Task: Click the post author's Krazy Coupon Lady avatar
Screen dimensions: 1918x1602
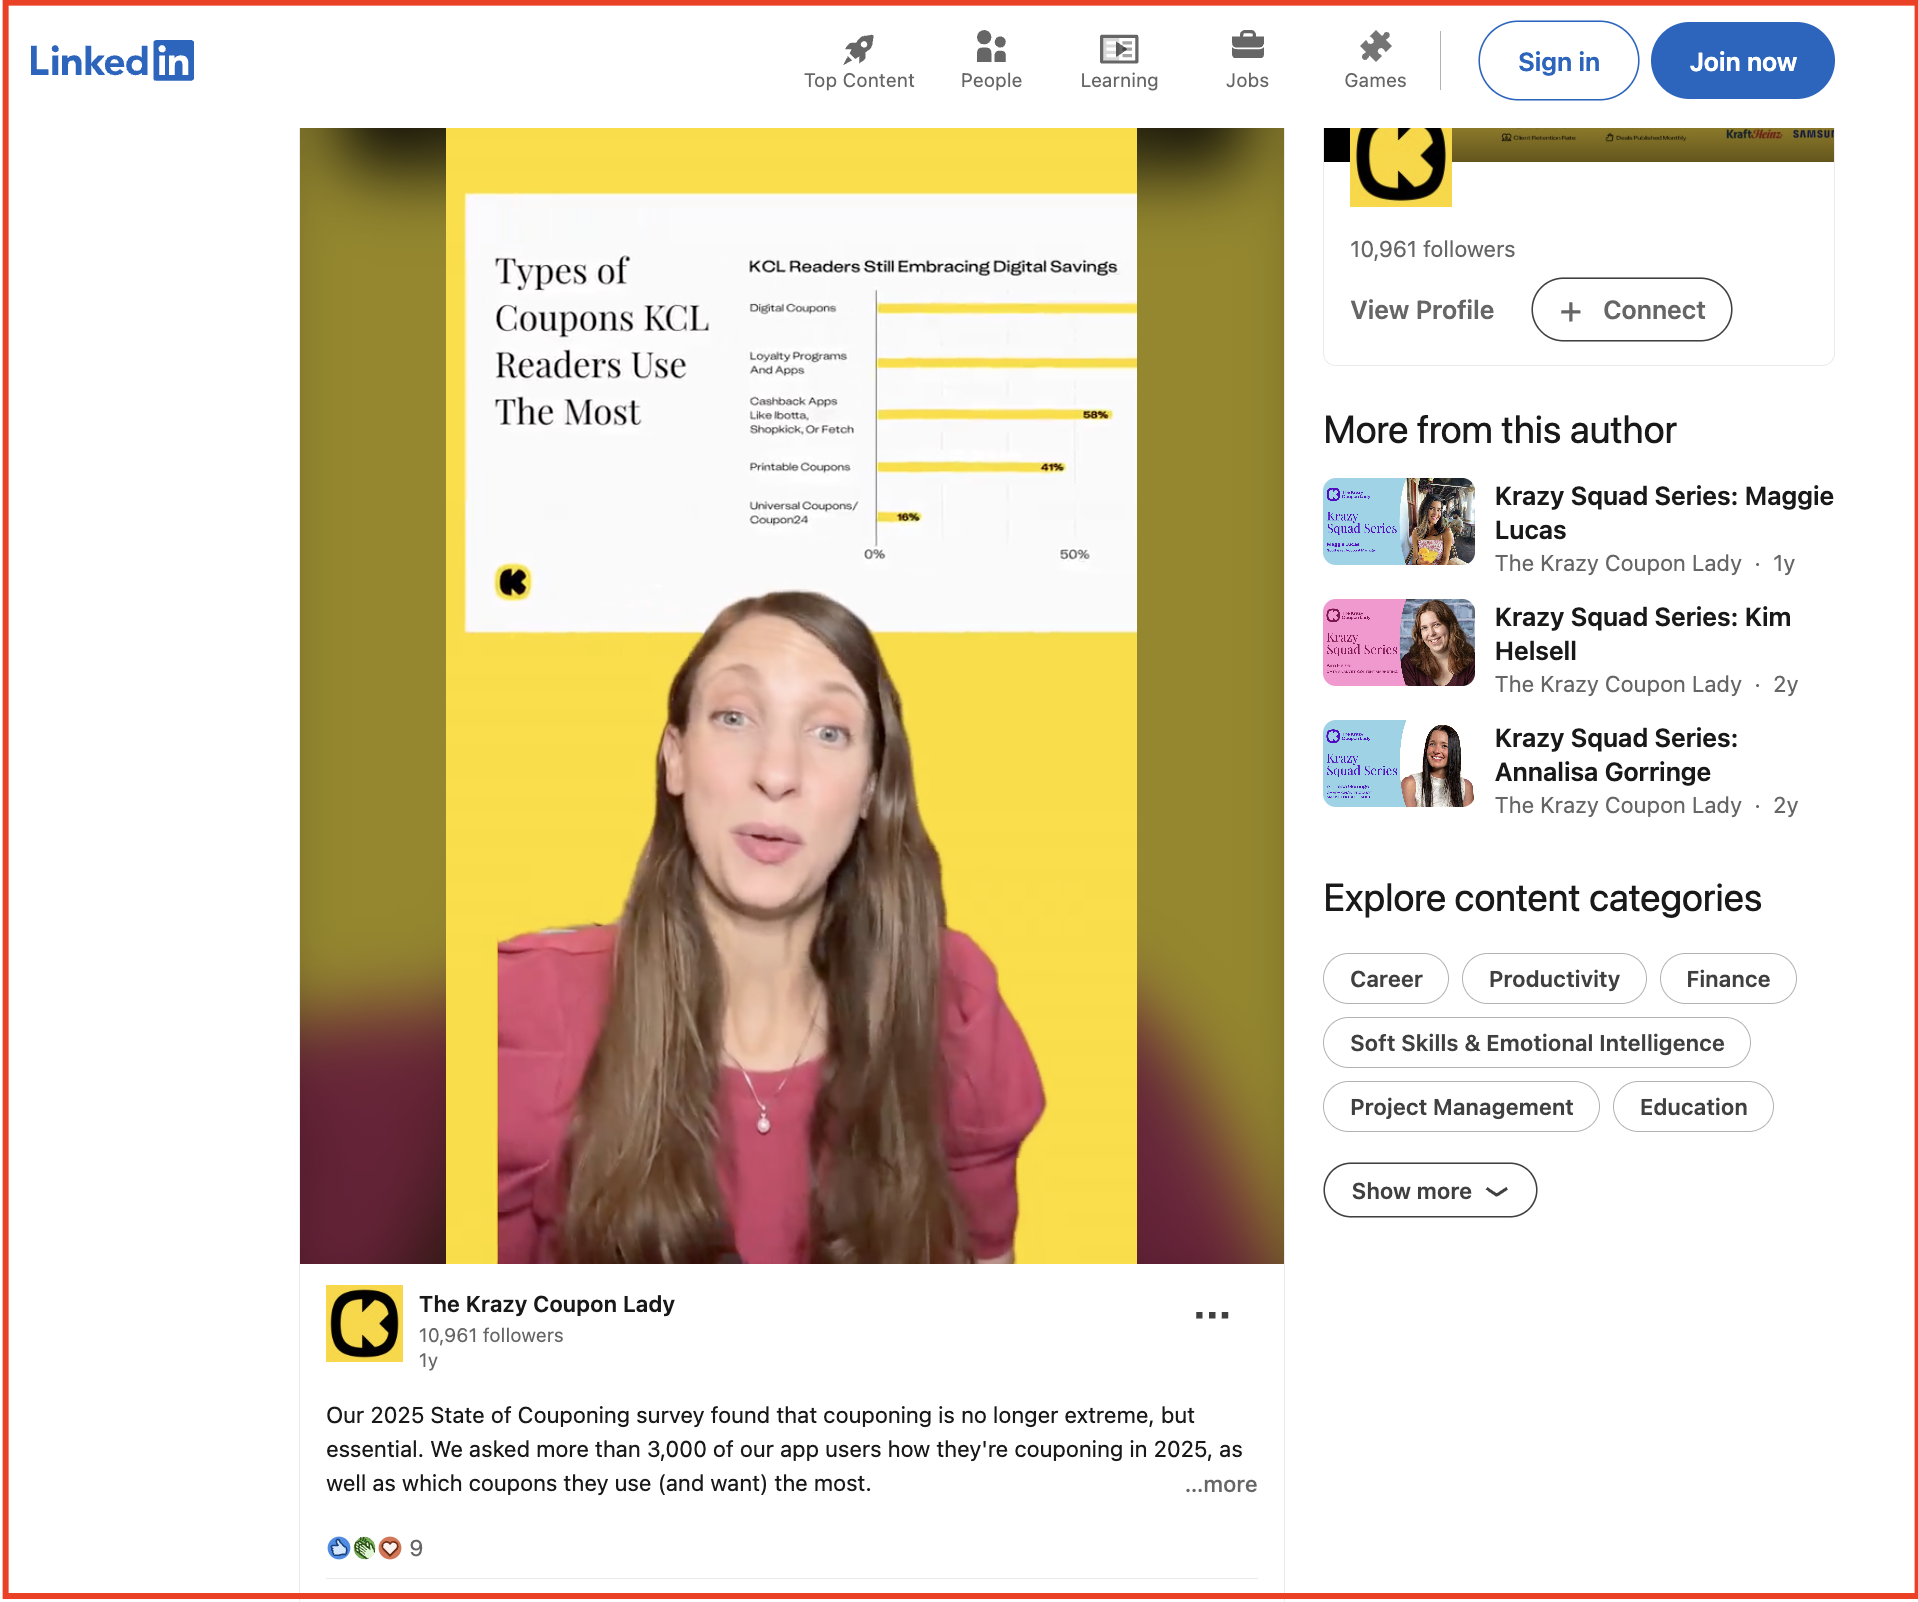Action: pyautogui.click(x=364, y=1323)
